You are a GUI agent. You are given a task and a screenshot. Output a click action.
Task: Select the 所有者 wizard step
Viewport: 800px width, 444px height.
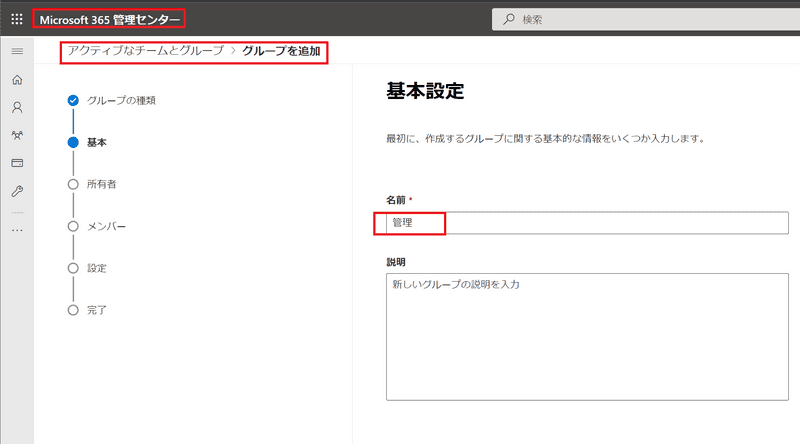tap(101, 184)
